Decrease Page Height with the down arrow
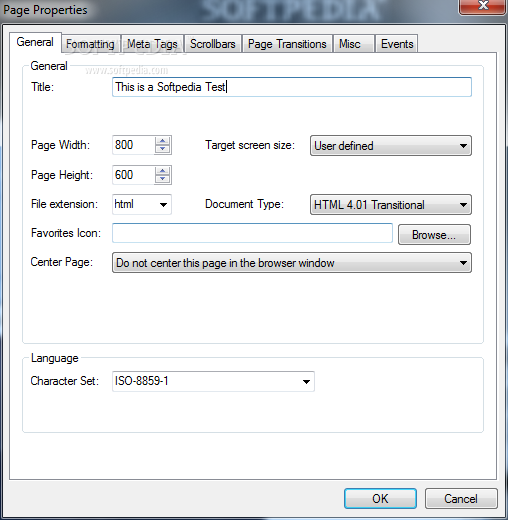The image size is (508, 520). (x=163, y=179)
